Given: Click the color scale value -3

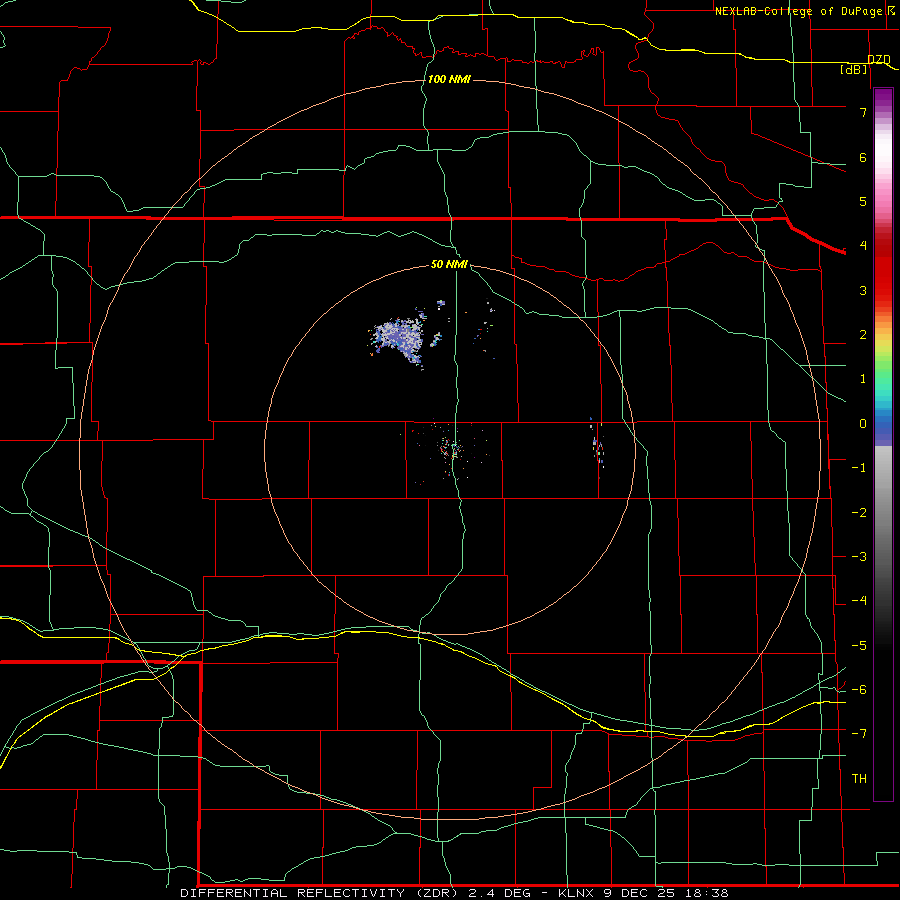Looking at the screenshot, I should [x=859, y=557].
